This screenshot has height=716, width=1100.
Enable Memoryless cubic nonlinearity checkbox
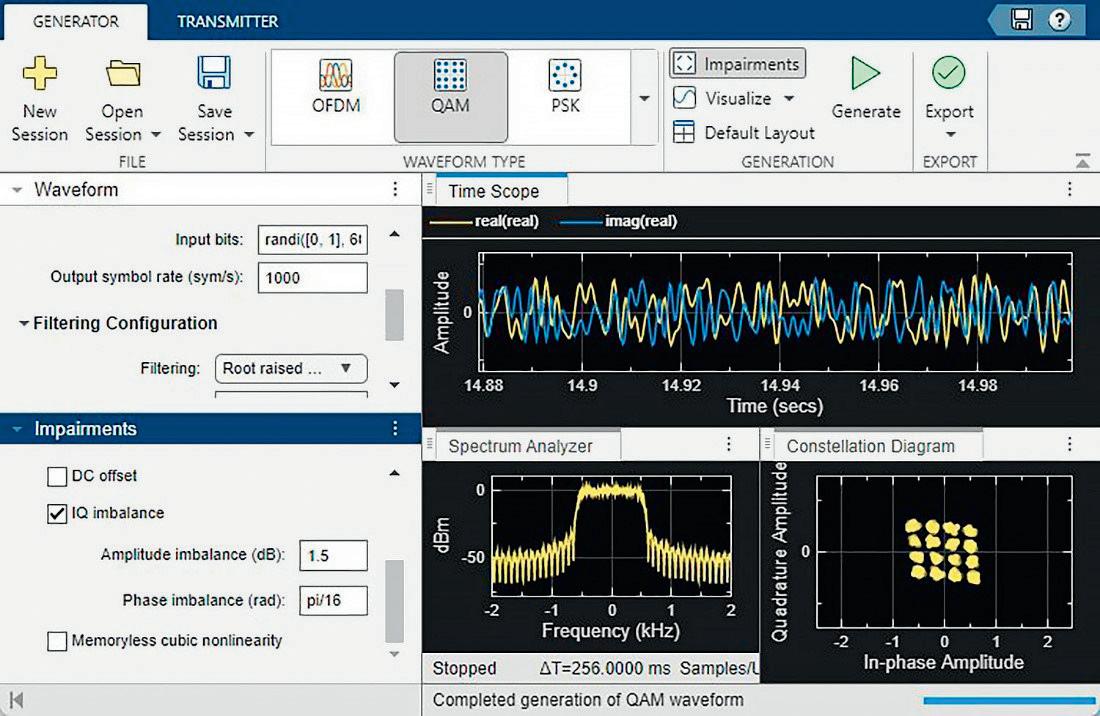tap(57, 641)
